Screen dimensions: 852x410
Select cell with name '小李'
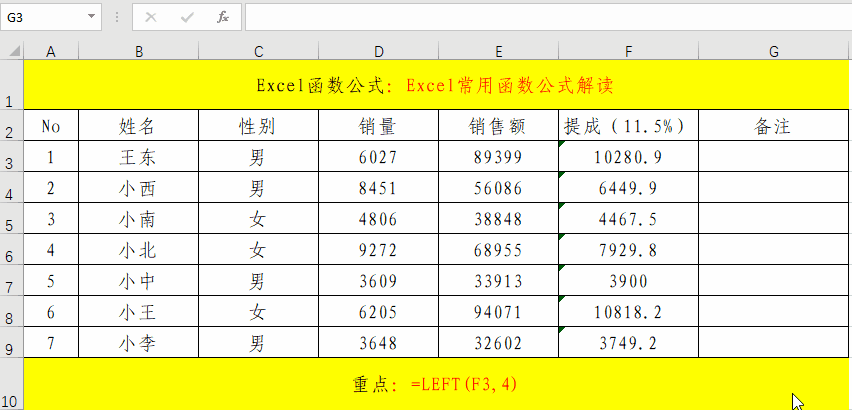pyautogui.click(x=139, y=342)
